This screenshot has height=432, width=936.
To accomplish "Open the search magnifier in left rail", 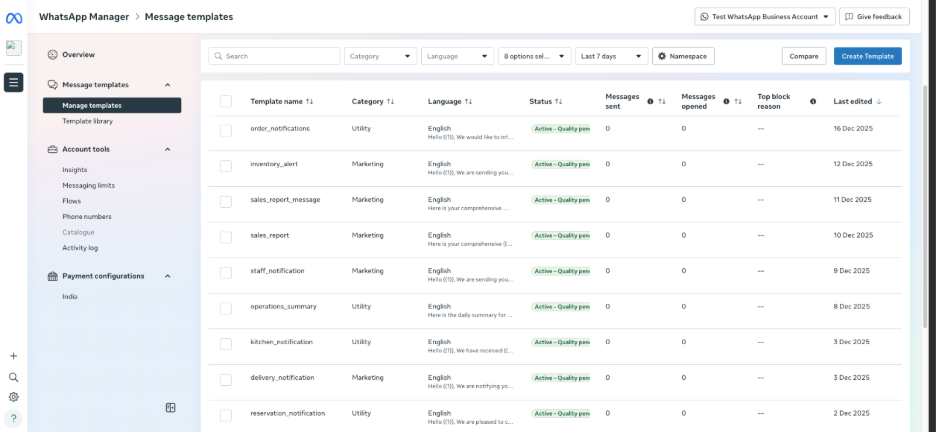I will (x=14, y=377).
